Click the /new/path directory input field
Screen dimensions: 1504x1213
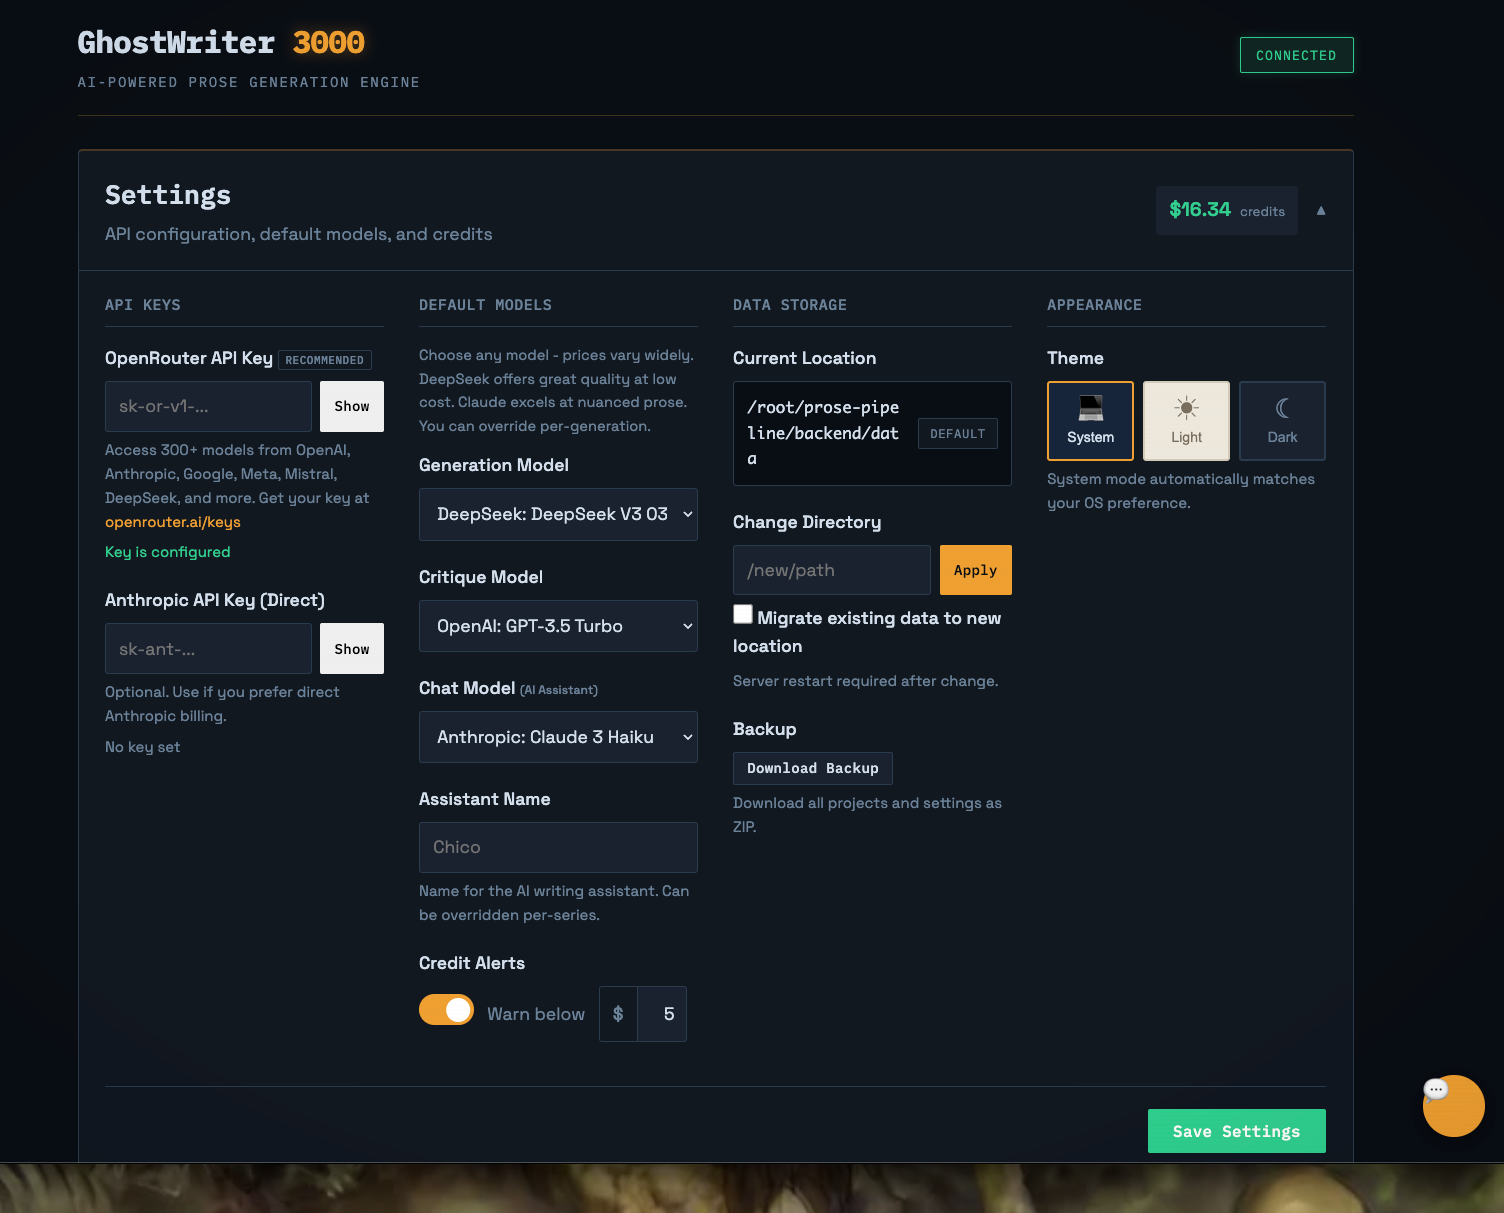(x=831, y=569)
